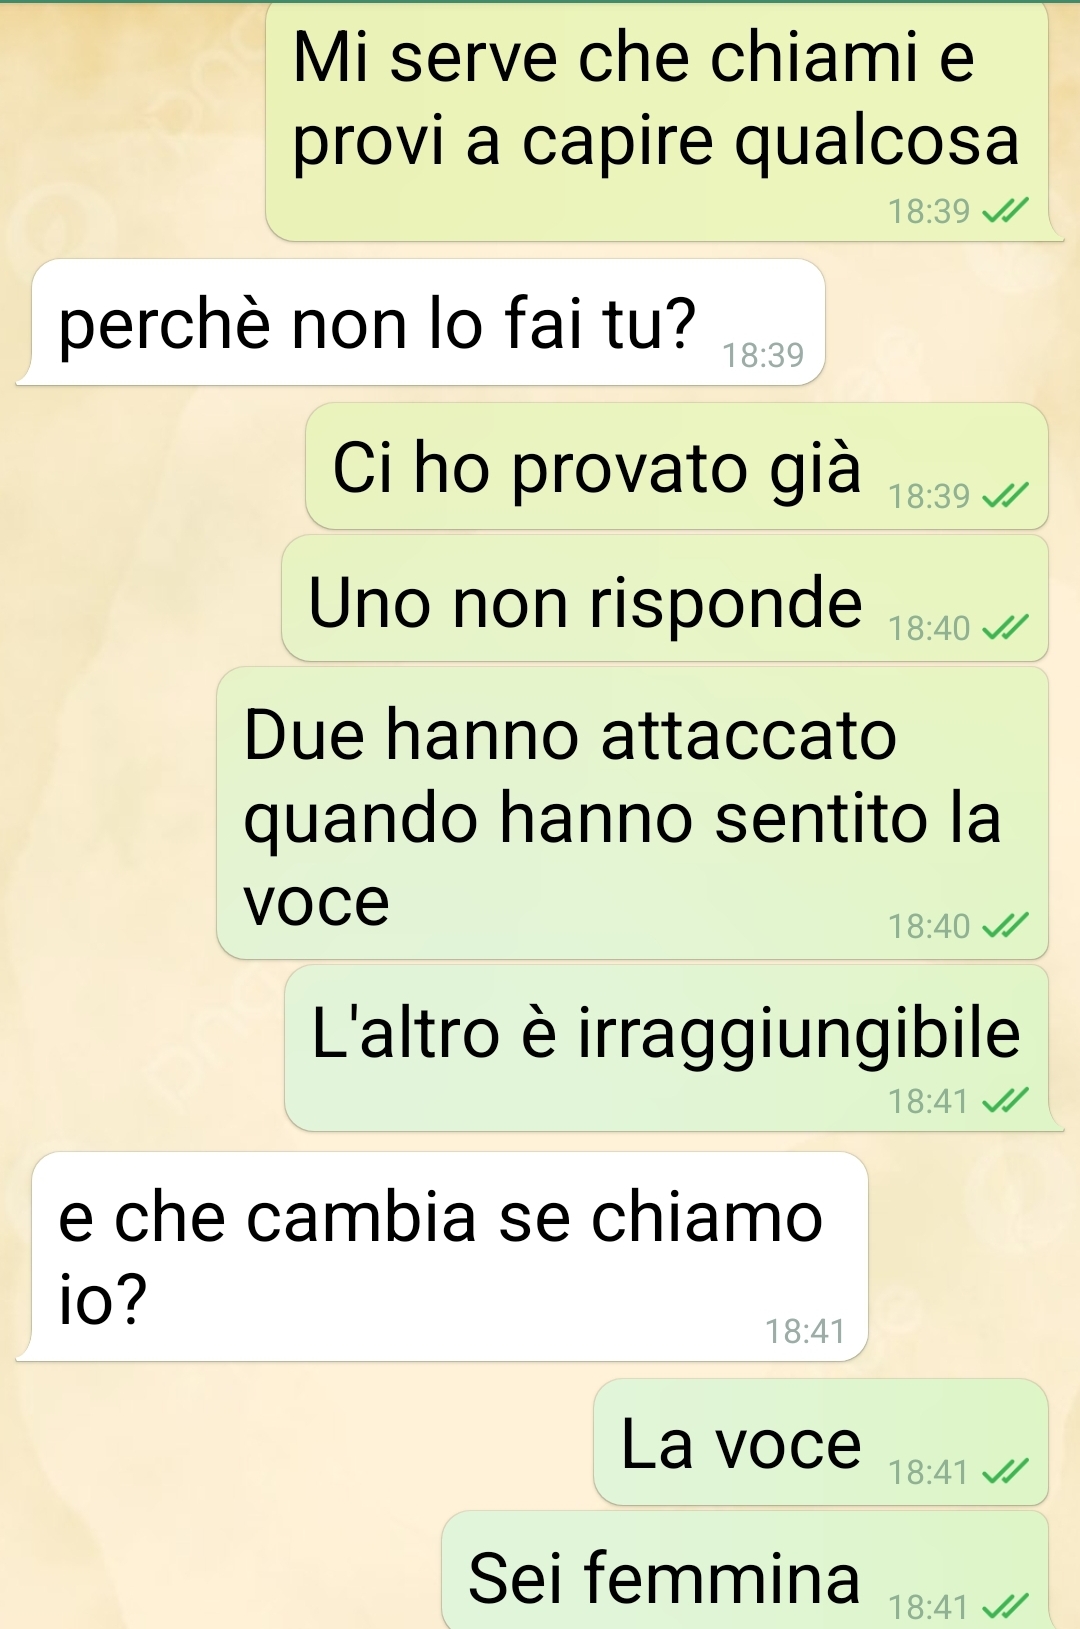Tap 18:39 timestamp on first green message
The height and width of the screenshot is (1629, 1080).
pos(929,211)
